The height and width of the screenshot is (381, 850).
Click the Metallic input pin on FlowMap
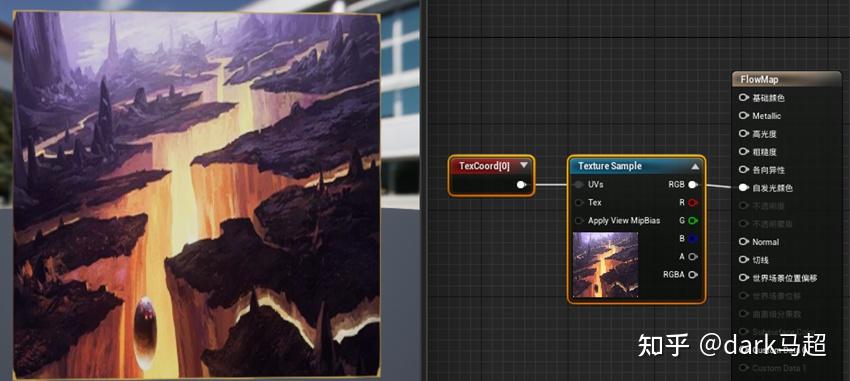pyautogui.click(x=744, y=116)
